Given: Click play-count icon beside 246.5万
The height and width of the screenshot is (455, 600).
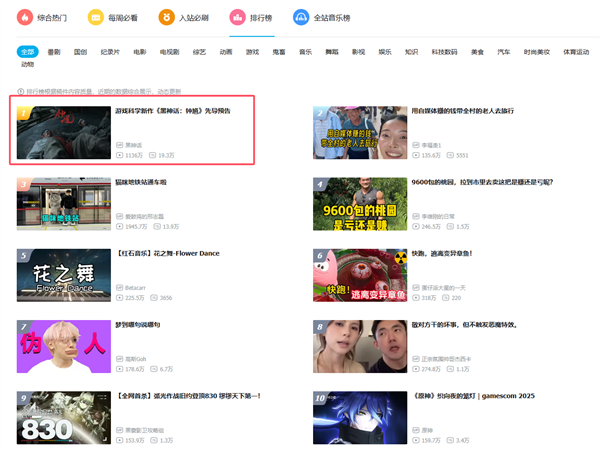Looking at the screenshot, I should coord(416,227).
